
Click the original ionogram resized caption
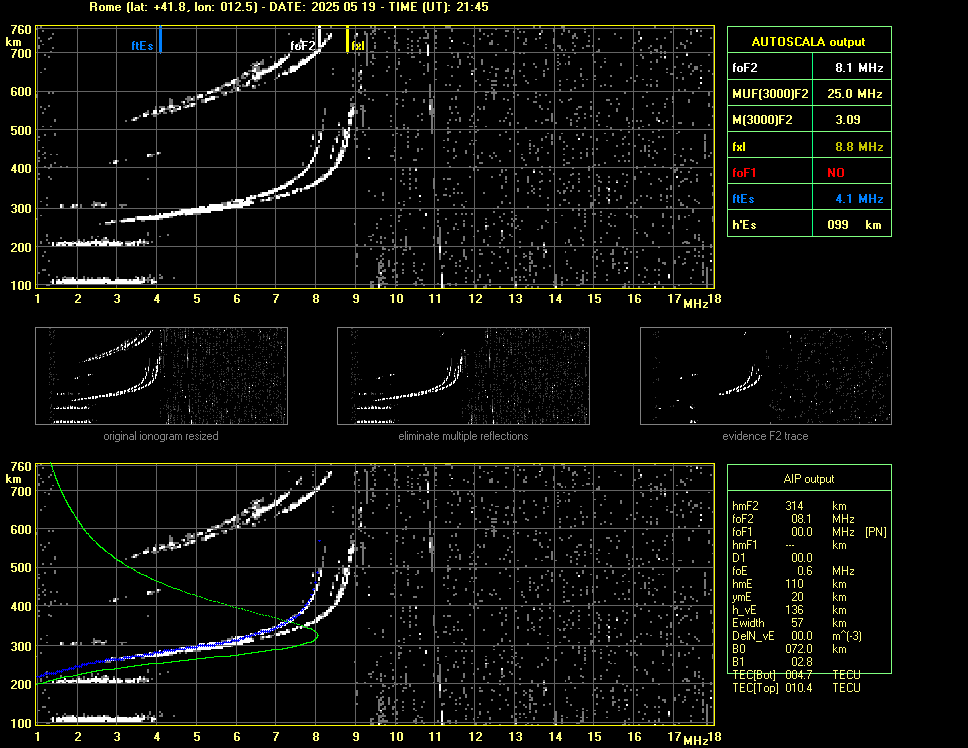[161, 436]
